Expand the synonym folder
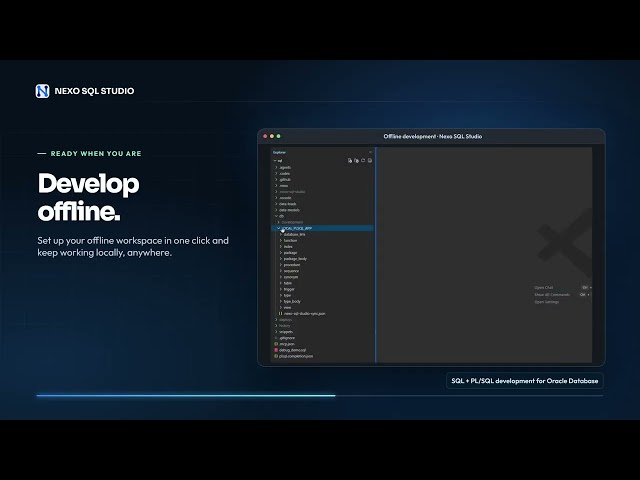Screen dimensions: 640x480 coord(289,277)
